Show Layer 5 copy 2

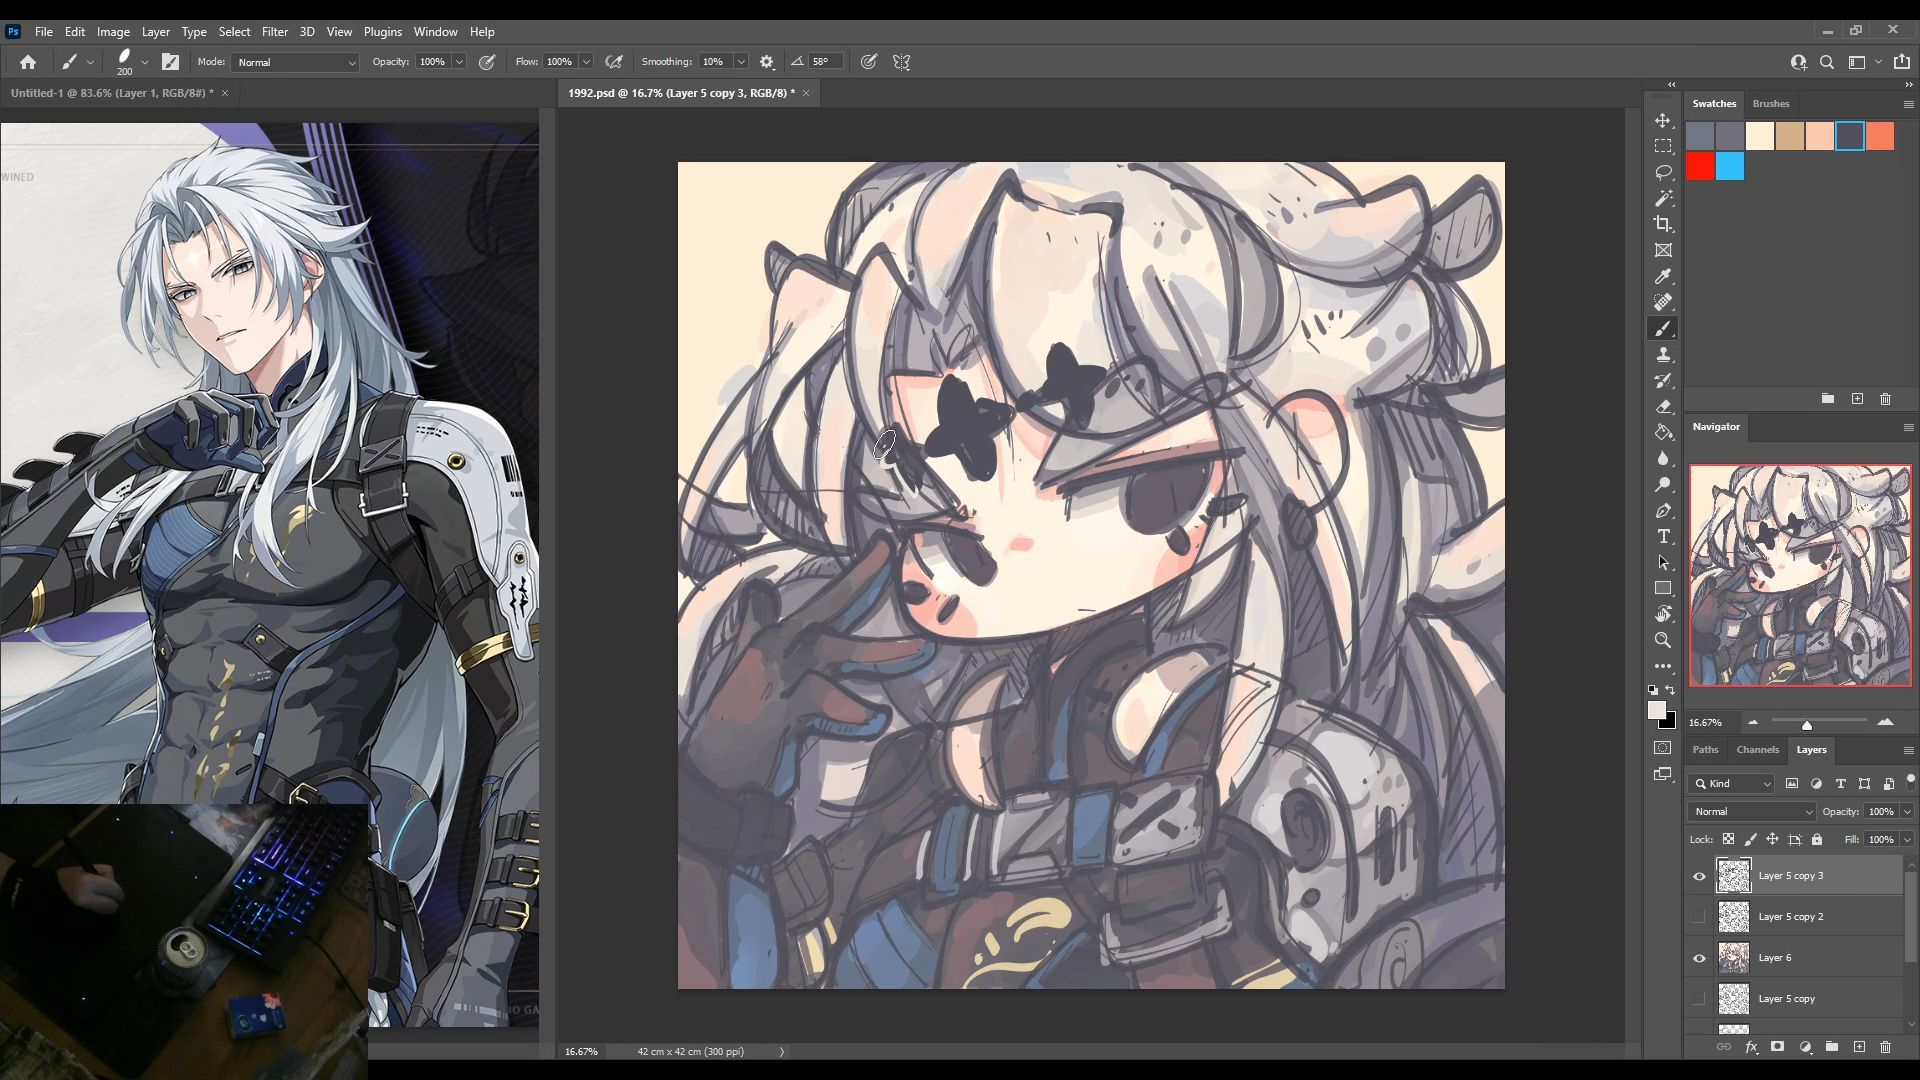(x=1699, y=917)
